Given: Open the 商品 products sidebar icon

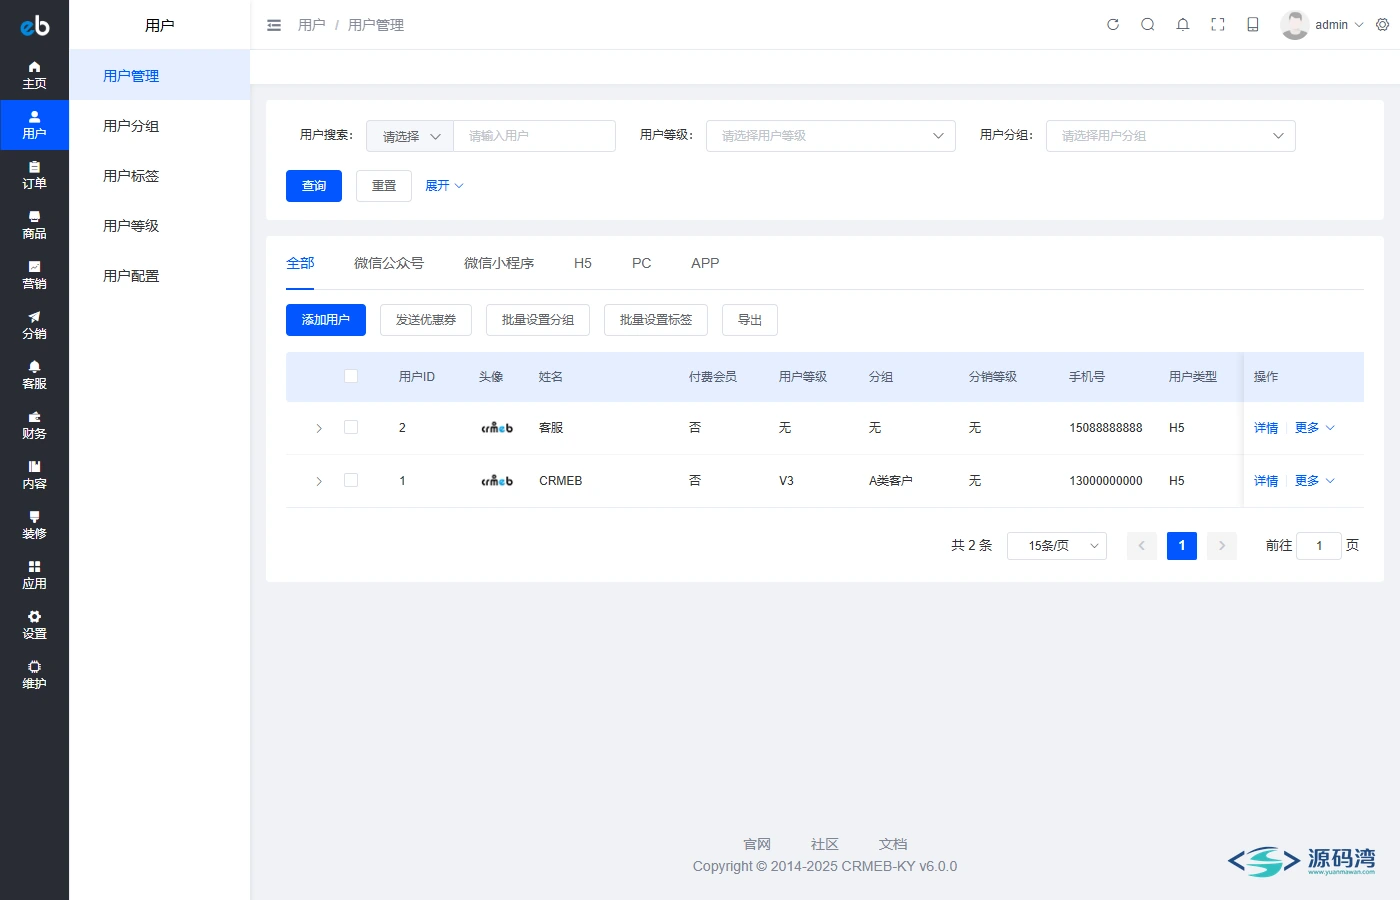Looking at the screenshot, I should (34, 225).
